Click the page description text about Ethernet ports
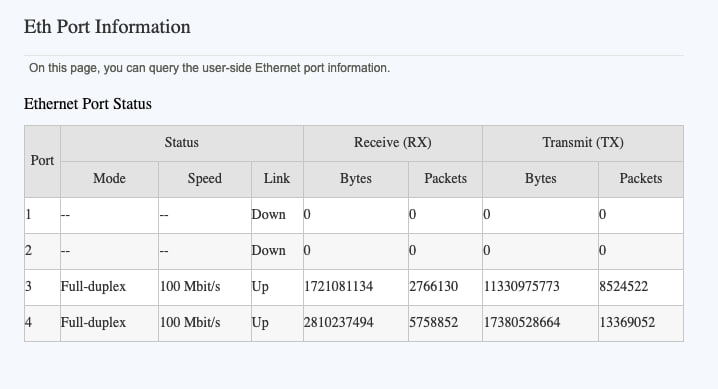 coord(209,68)
